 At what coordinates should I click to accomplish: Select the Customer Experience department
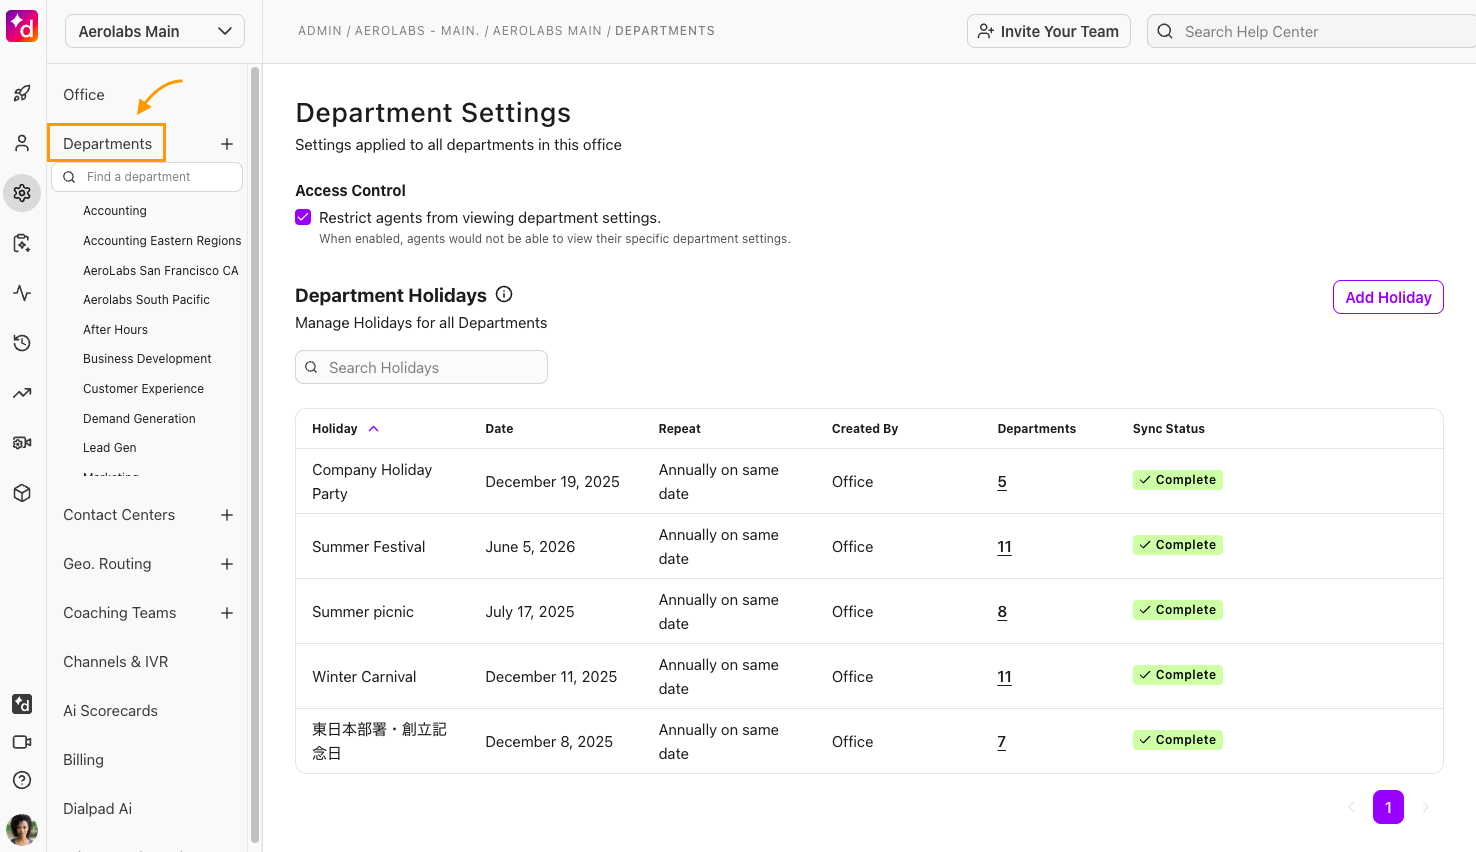[x=143, y=389]
